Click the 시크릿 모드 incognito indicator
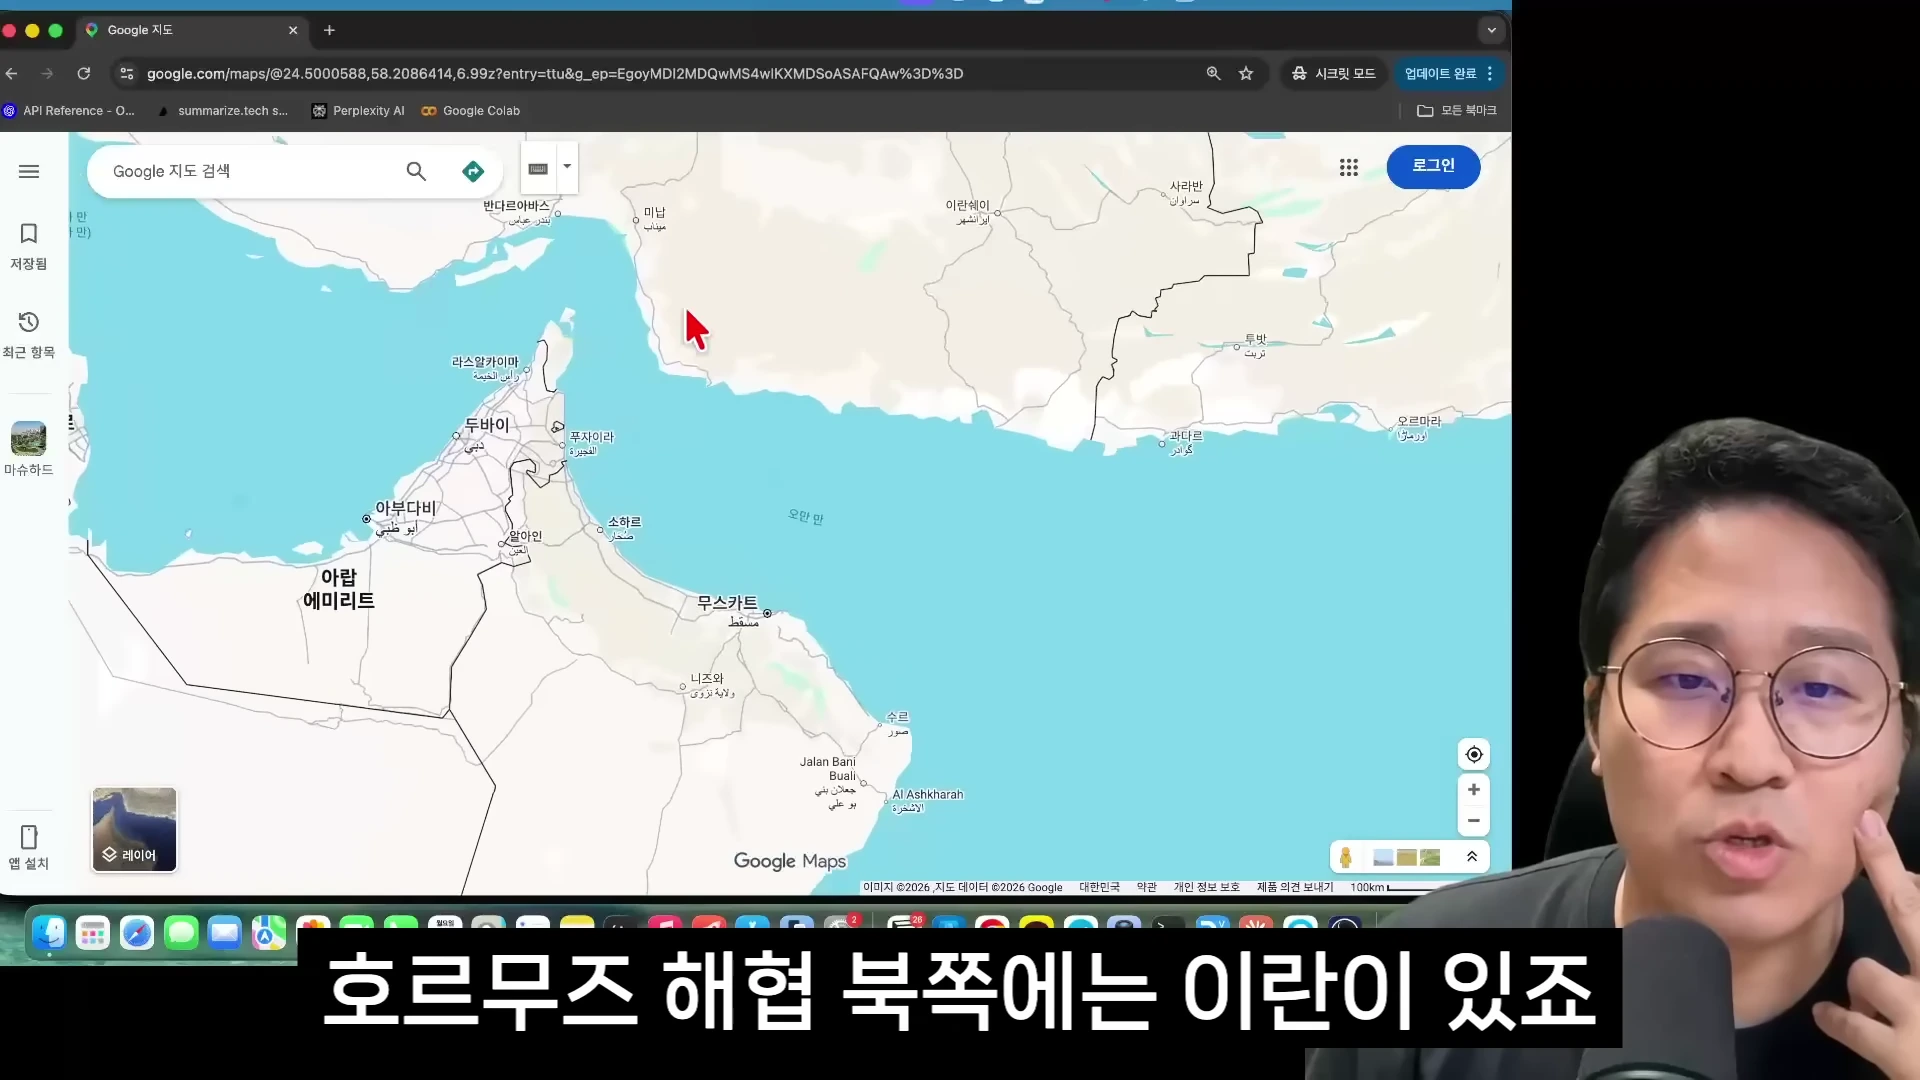Image resolution: width=1920 pixels, height=1080 pixels. (x=1333, y=73)
